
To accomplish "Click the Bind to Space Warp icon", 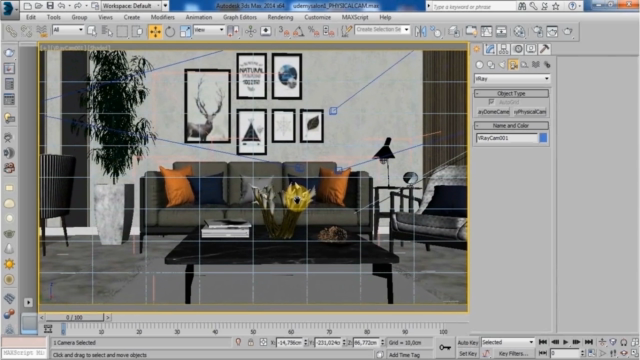I will (x=42, y=31).
